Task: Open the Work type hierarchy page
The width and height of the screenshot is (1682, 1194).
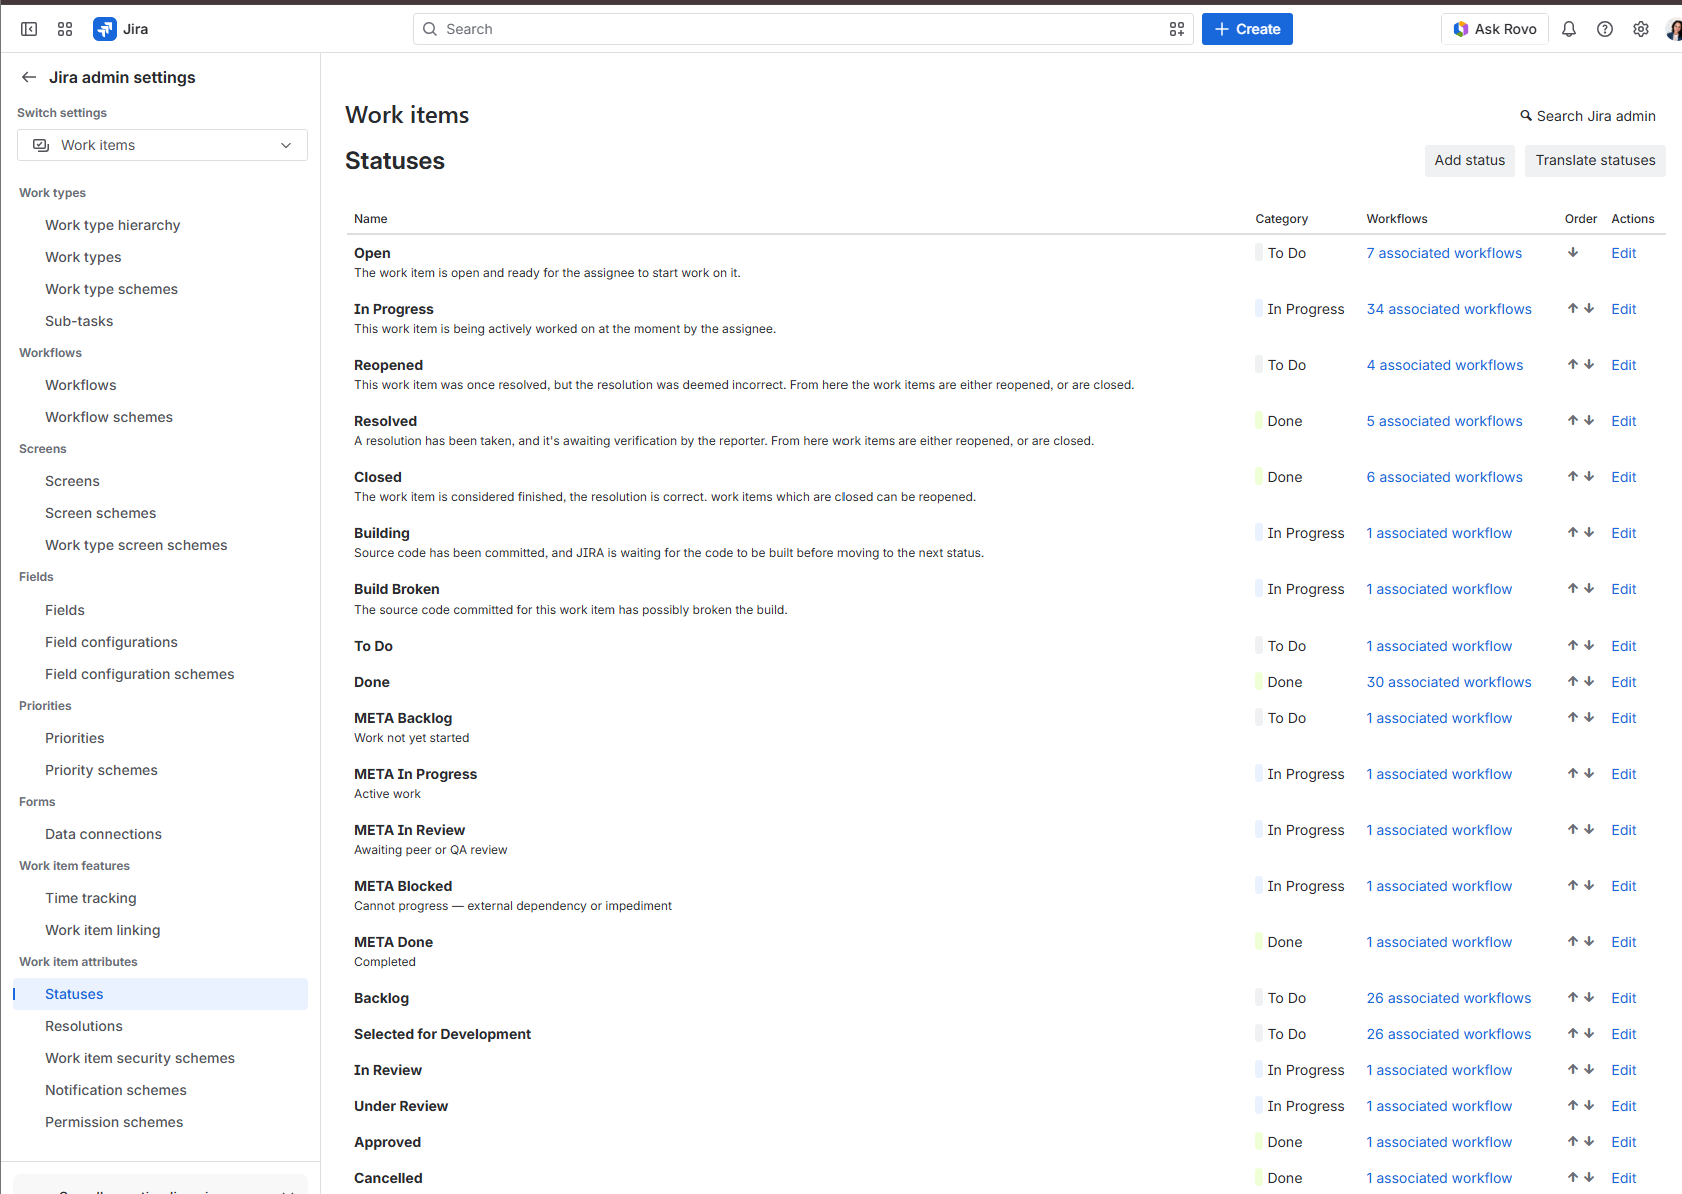Action: click(113, 225)
